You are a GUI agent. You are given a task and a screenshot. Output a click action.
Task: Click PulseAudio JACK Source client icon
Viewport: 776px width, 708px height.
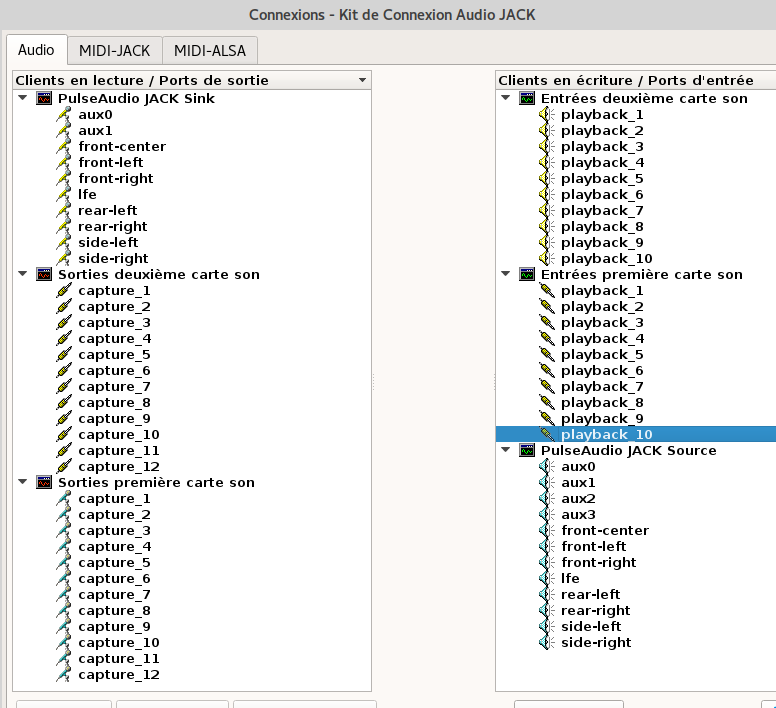click(x=527, y=451)
